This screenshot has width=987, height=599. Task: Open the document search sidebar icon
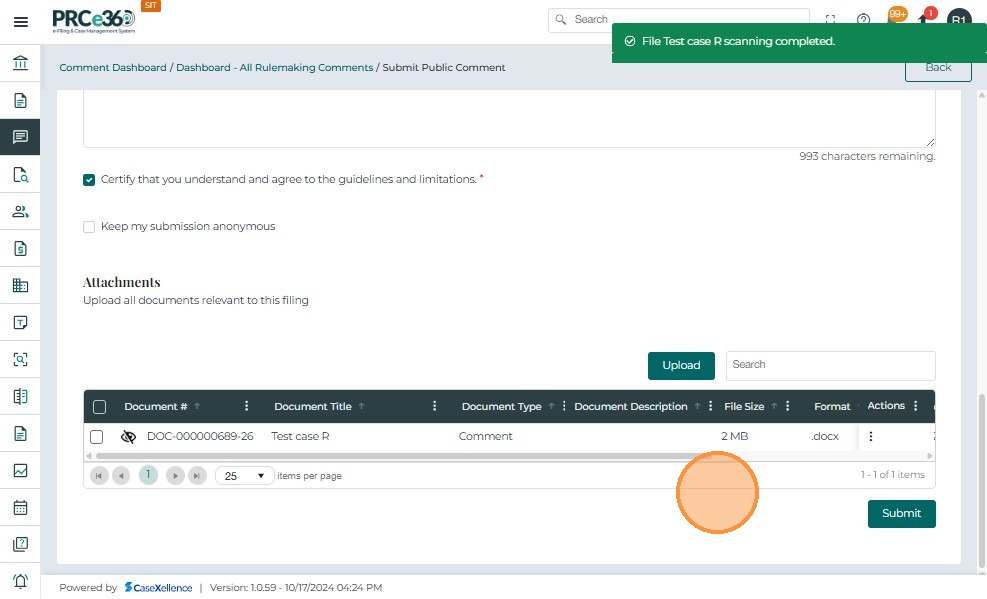tap(20, 174)
